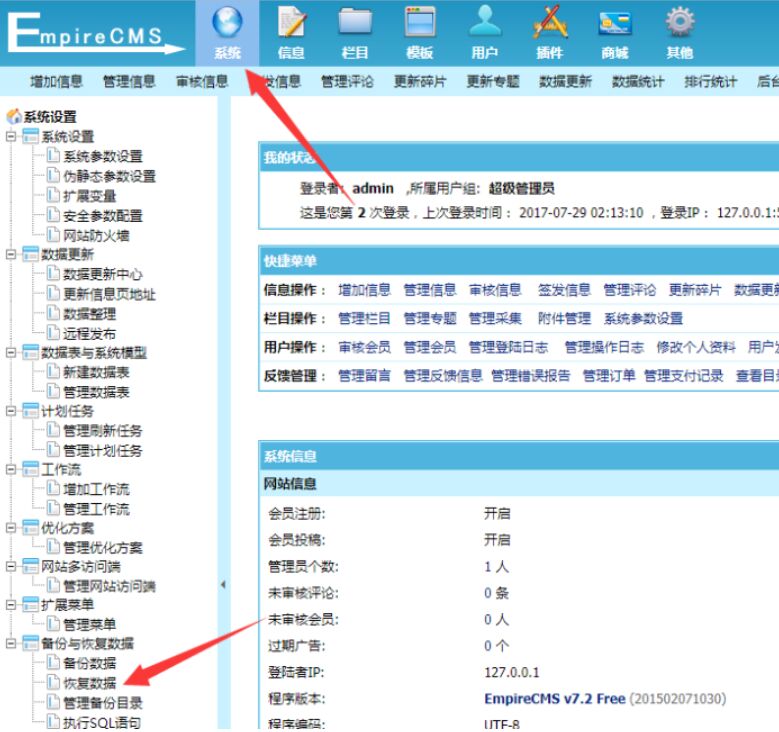This screenshot has height=732, width=779.
Task: Click 签发信息 quick menu link
Action: pos(564,290)
